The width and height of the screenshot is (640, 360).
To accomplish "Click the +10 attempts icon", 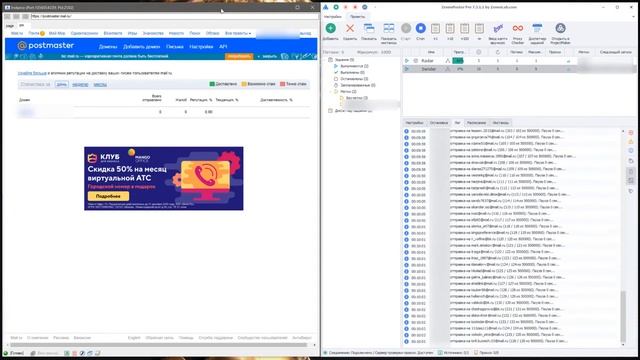I will pyautogui.click(x=450, y=28).
